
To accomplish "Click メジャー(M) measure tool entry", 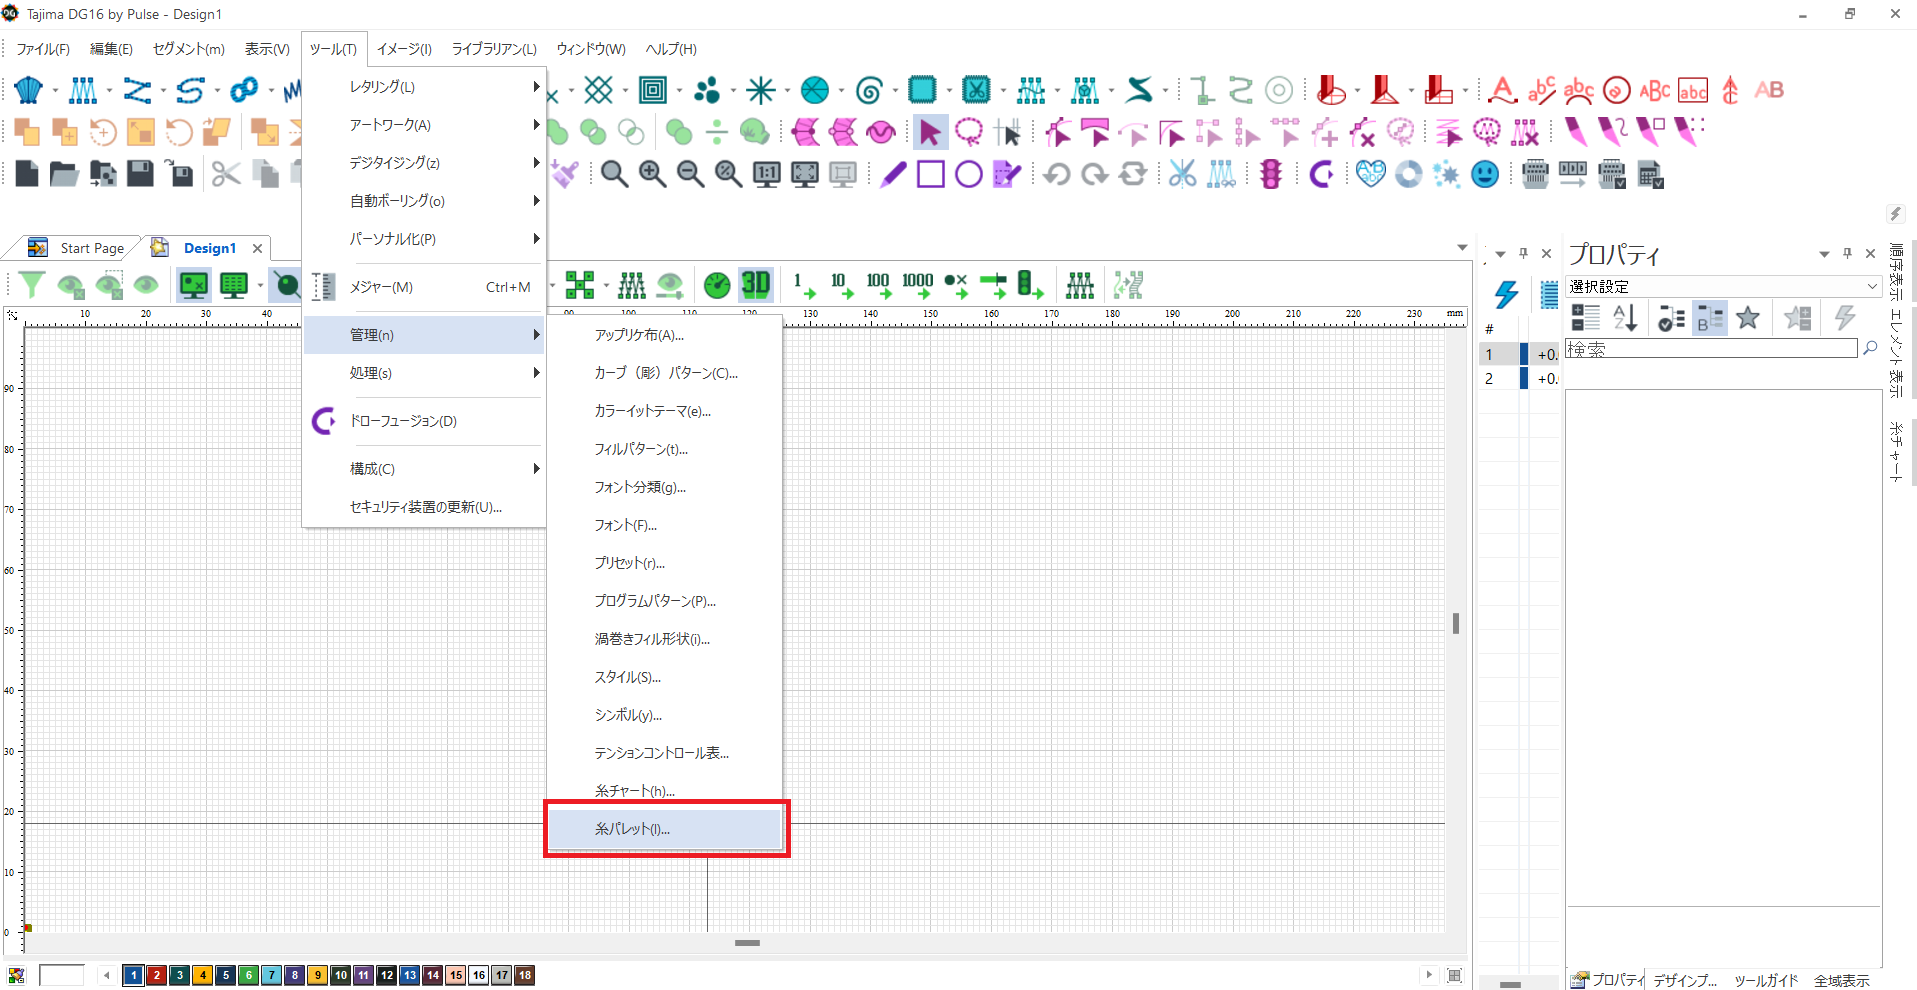I will (x=424, y=287).
